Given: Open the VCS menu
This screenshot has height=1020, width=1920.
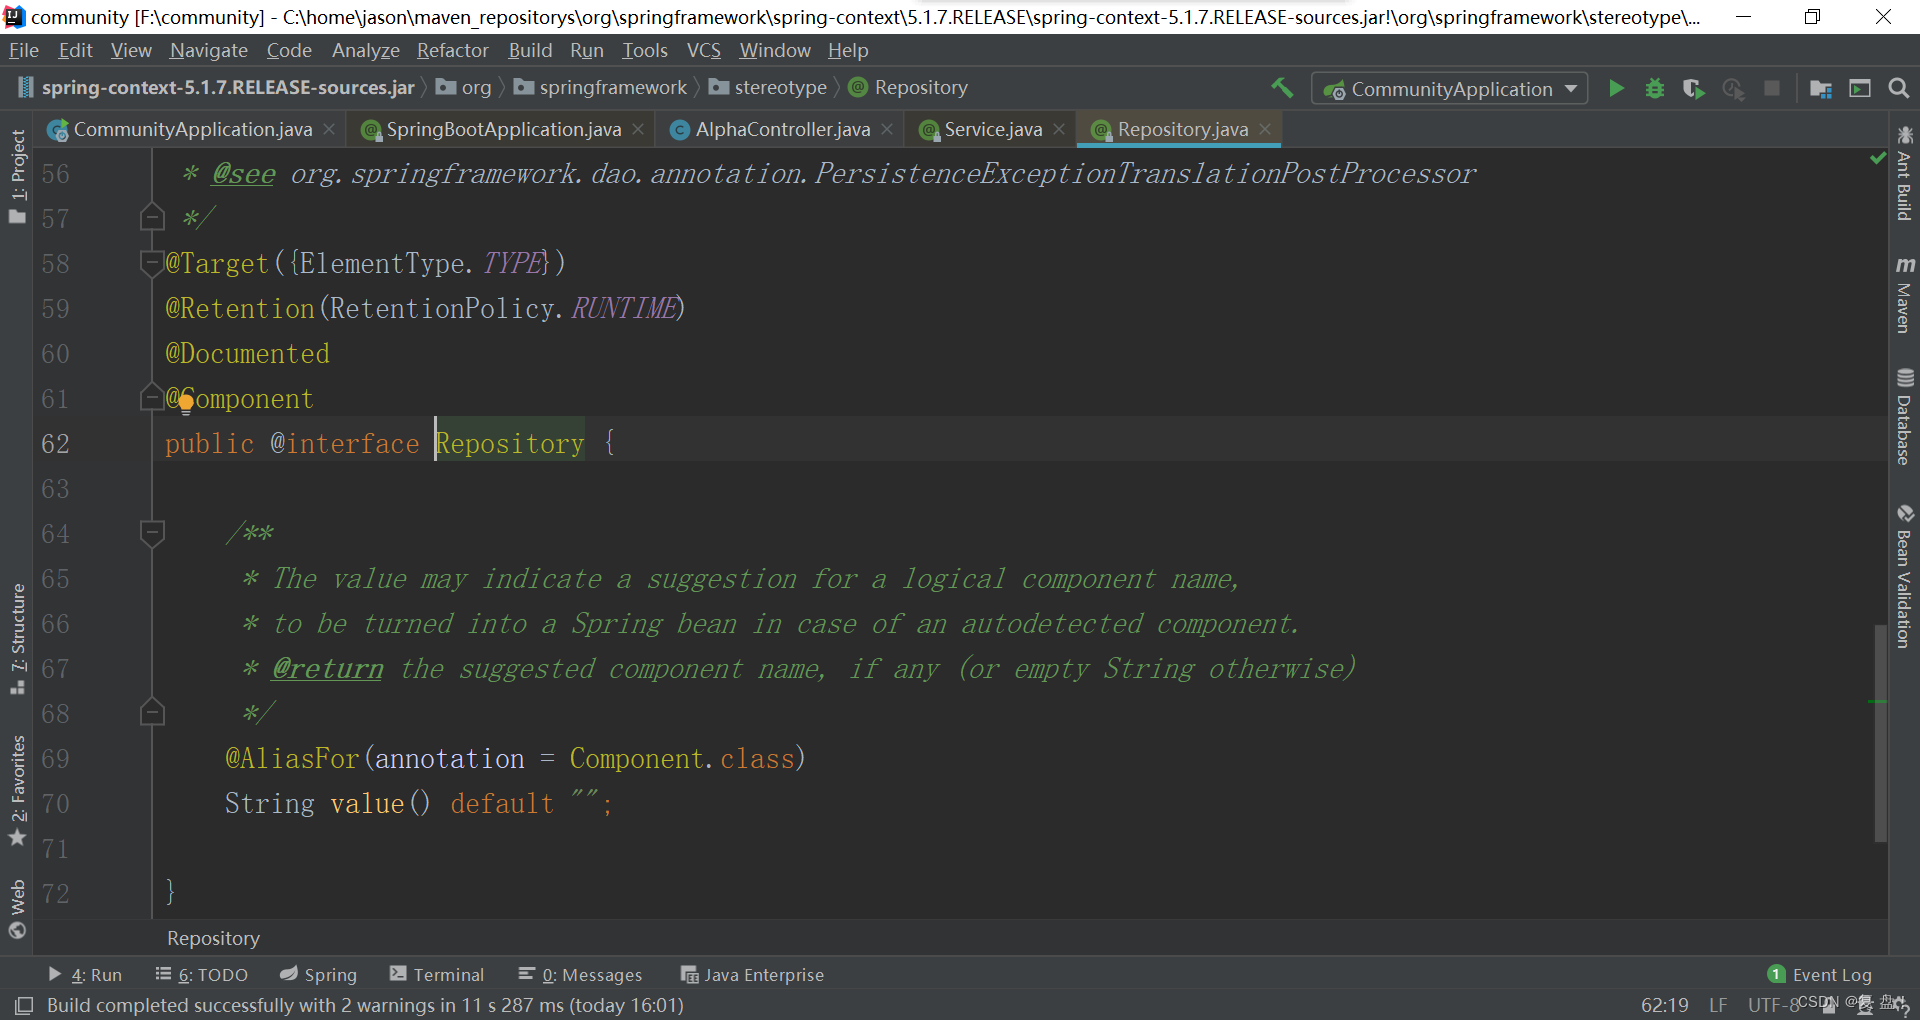Looking at the screenshot, I should [x=703, y=50].
